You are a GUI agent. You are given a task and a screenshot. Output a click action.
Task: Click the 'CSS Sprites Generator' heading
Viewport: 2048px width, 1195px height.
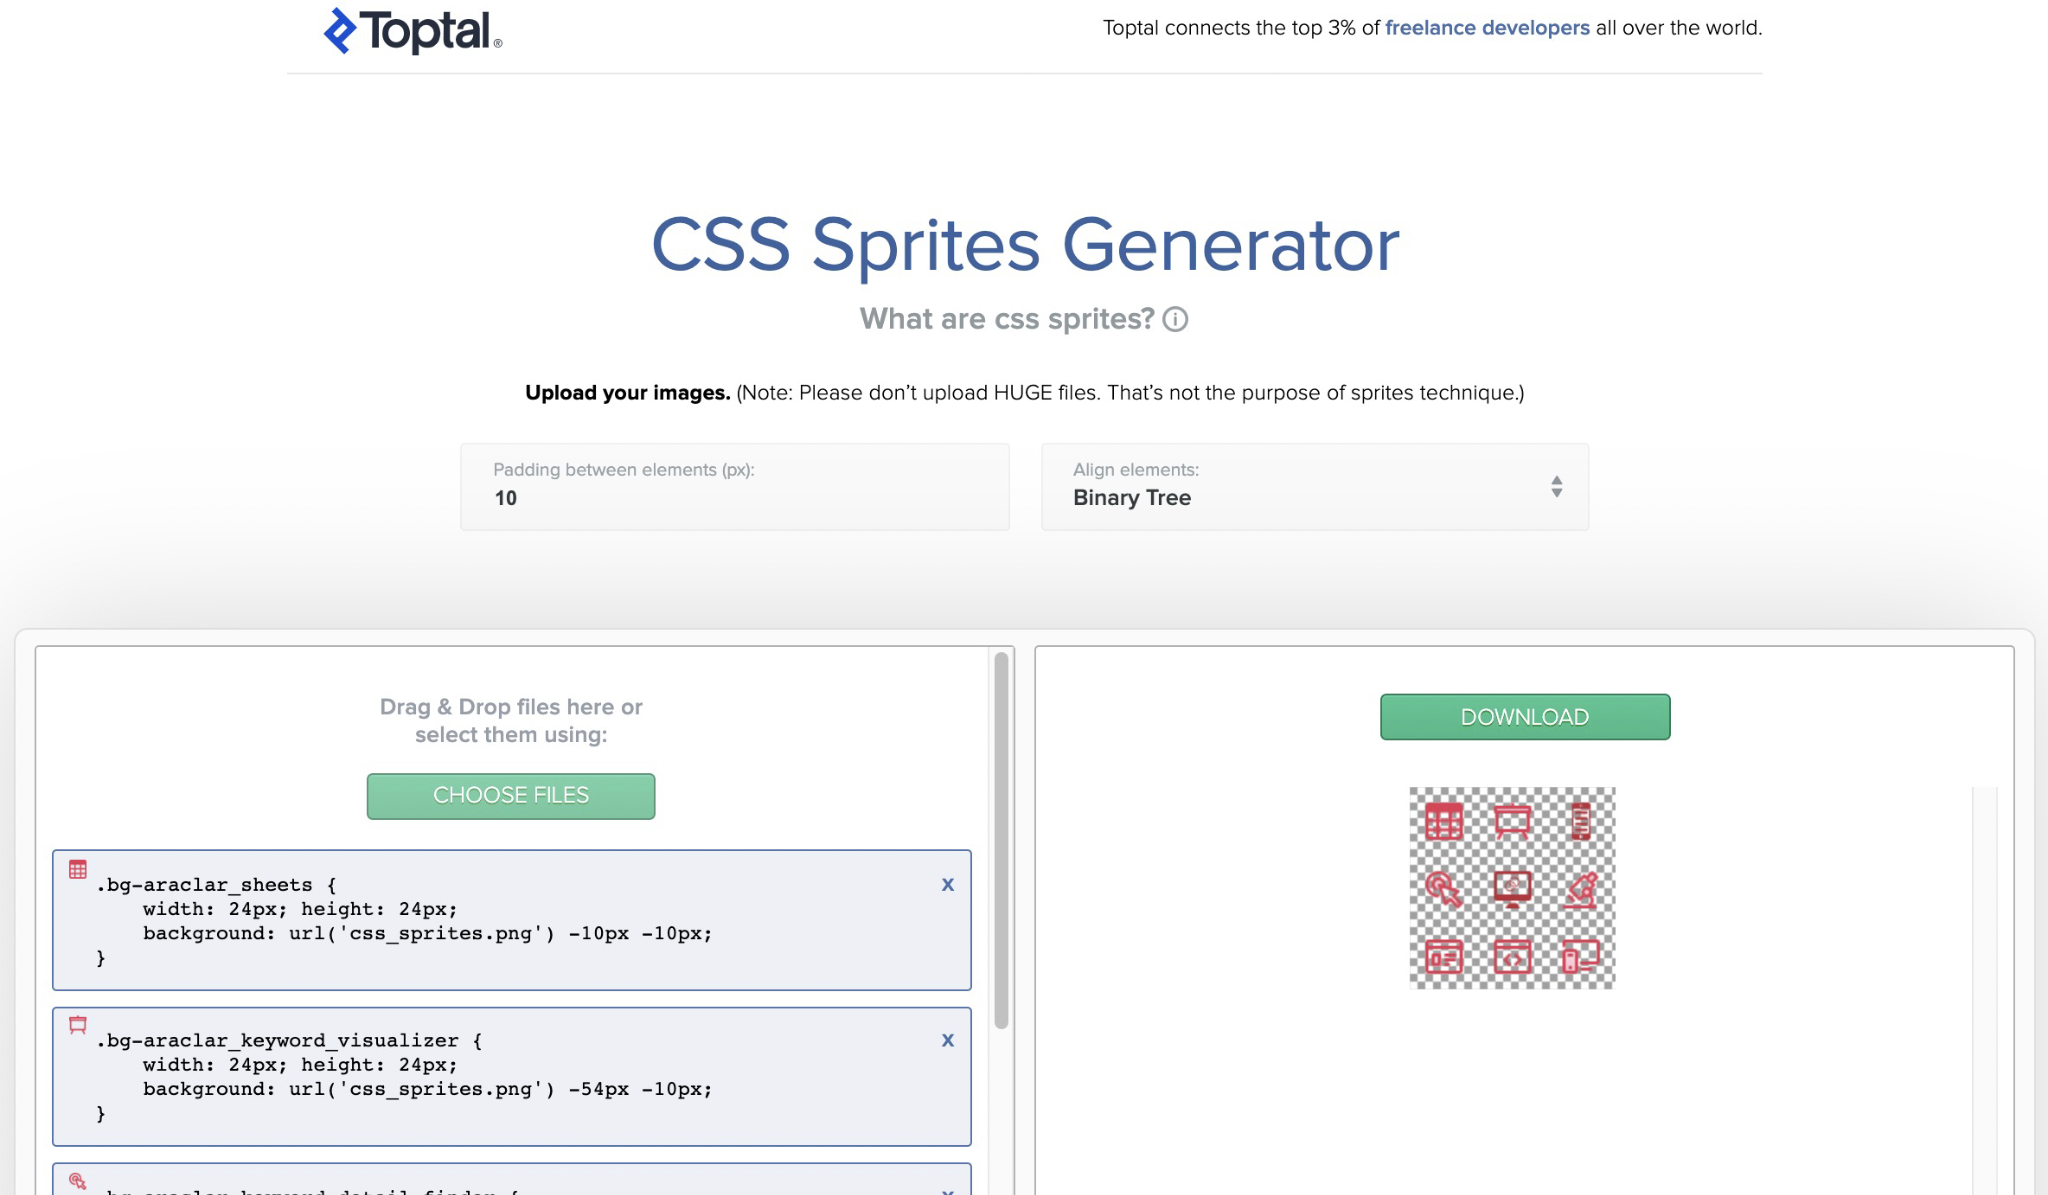pos(1025,245)
